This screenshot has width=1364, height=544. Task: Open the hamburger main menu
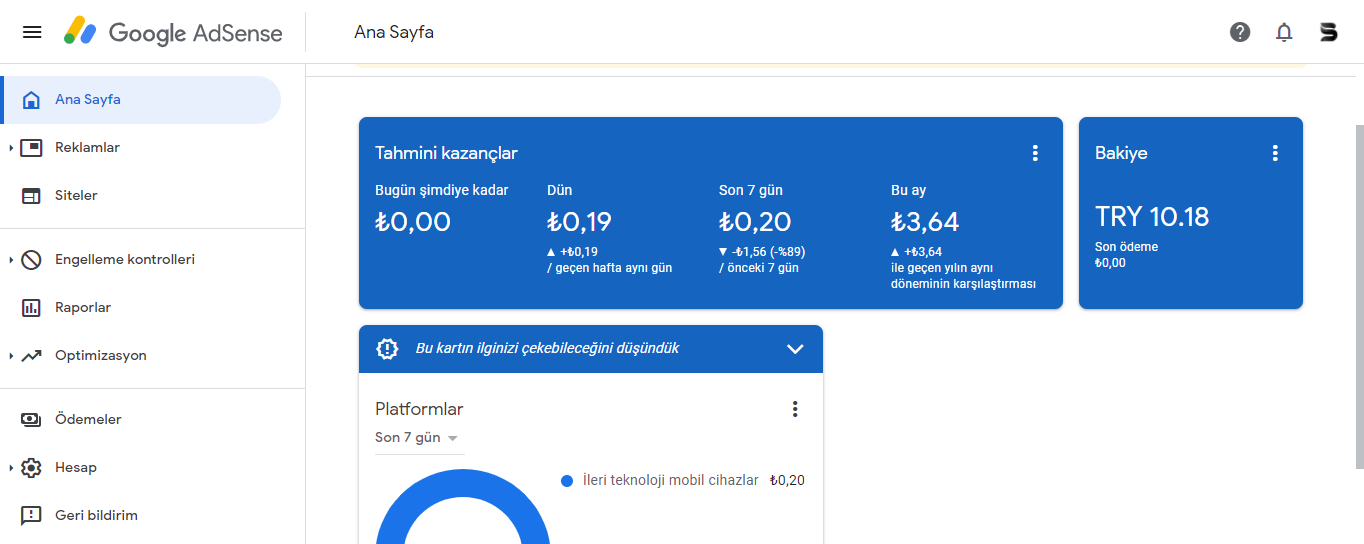click(32, 32)
